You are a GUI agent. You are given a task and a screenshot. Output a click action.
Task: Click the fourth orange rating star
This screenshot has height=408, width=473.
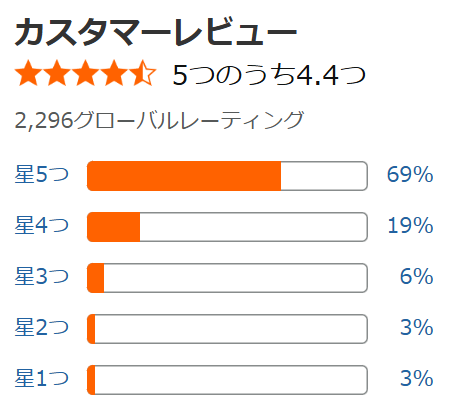point(114,73)
